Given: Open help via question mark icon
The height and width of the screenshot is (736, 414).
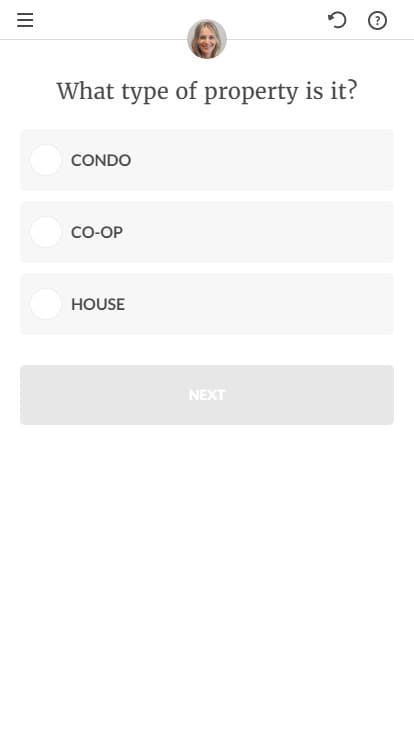Looking at the screenshot, I should tap(377, 21).
